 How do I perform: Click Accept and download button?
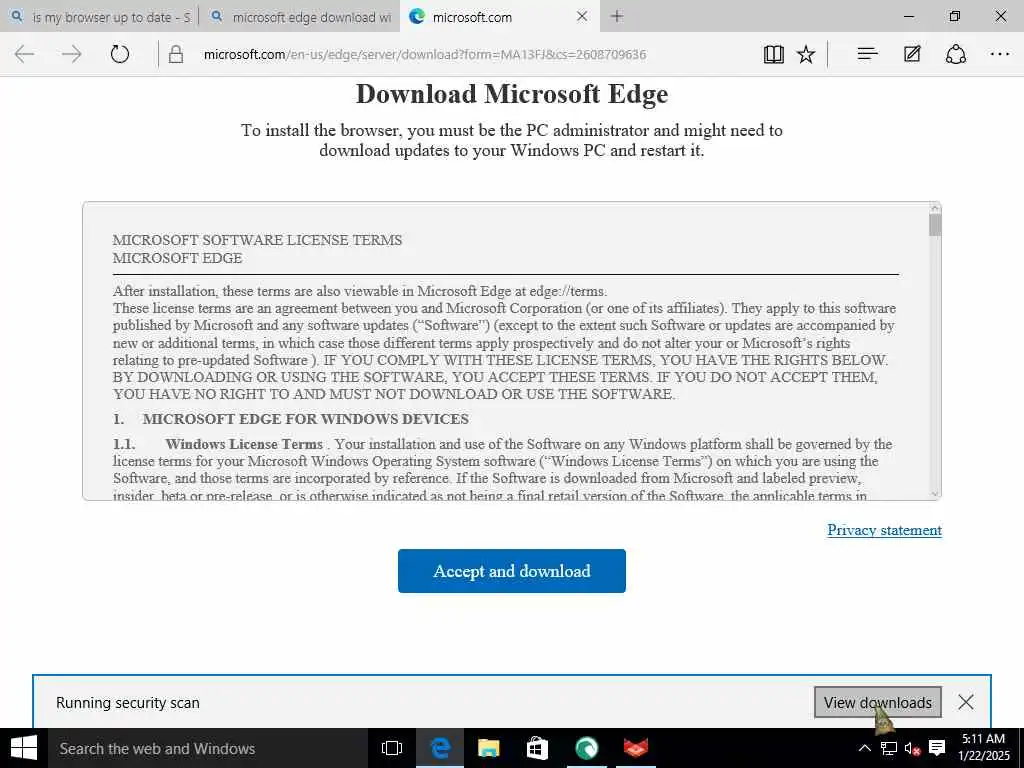coord(511,571)
